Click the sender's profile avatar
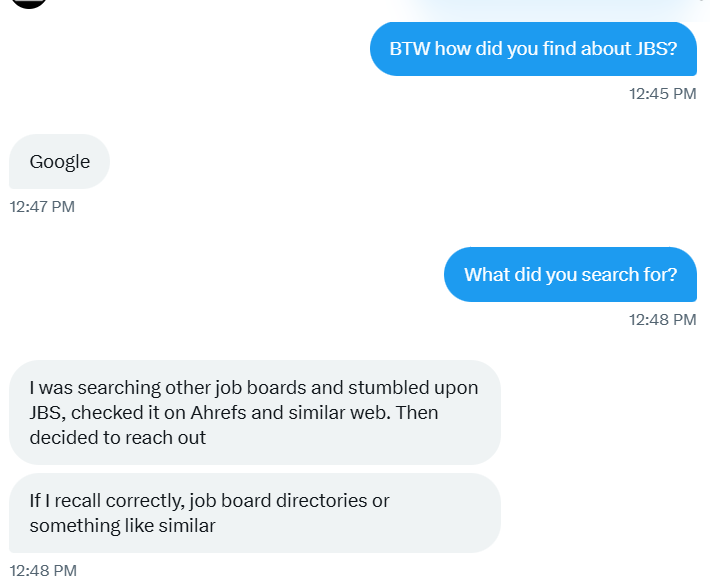 click(x=29, y=3)
